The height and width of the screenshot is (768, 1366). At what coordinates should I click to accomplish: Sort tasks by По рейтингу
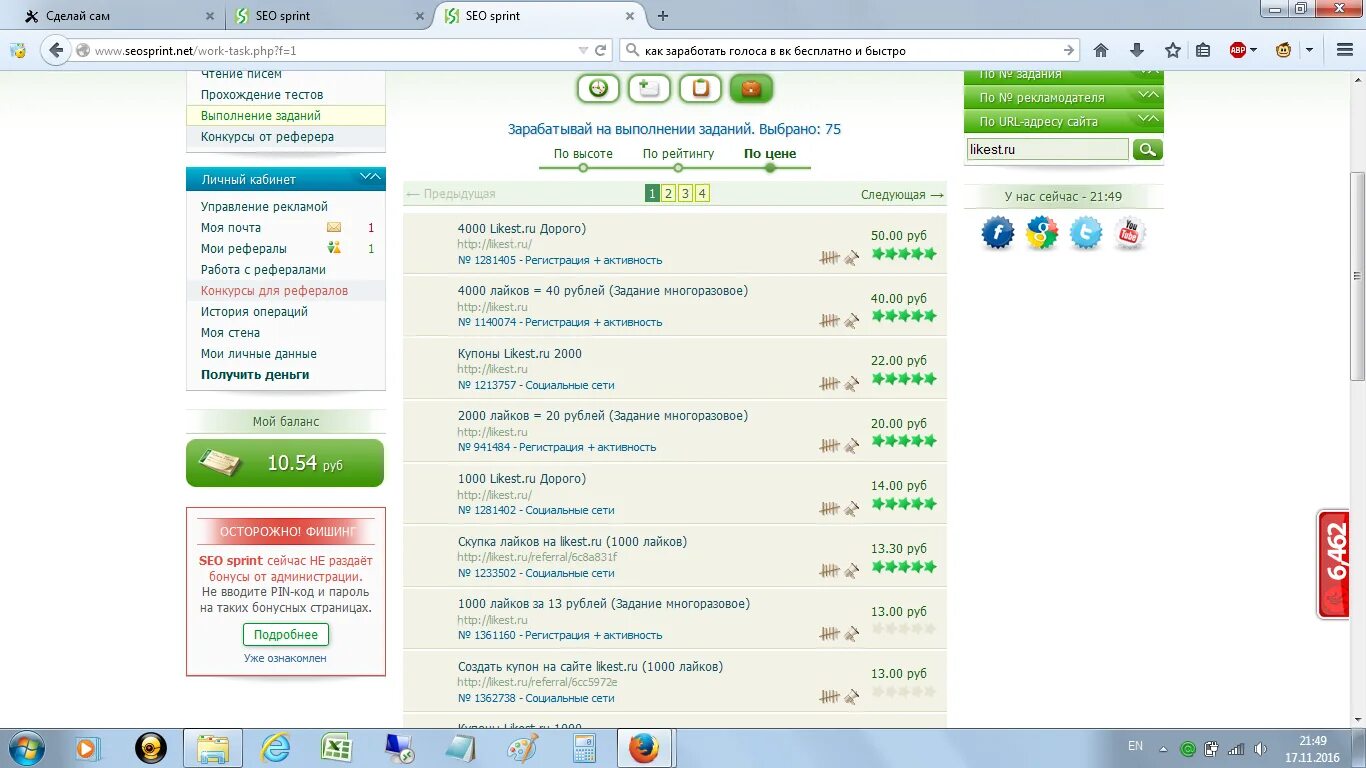[678, 154]
